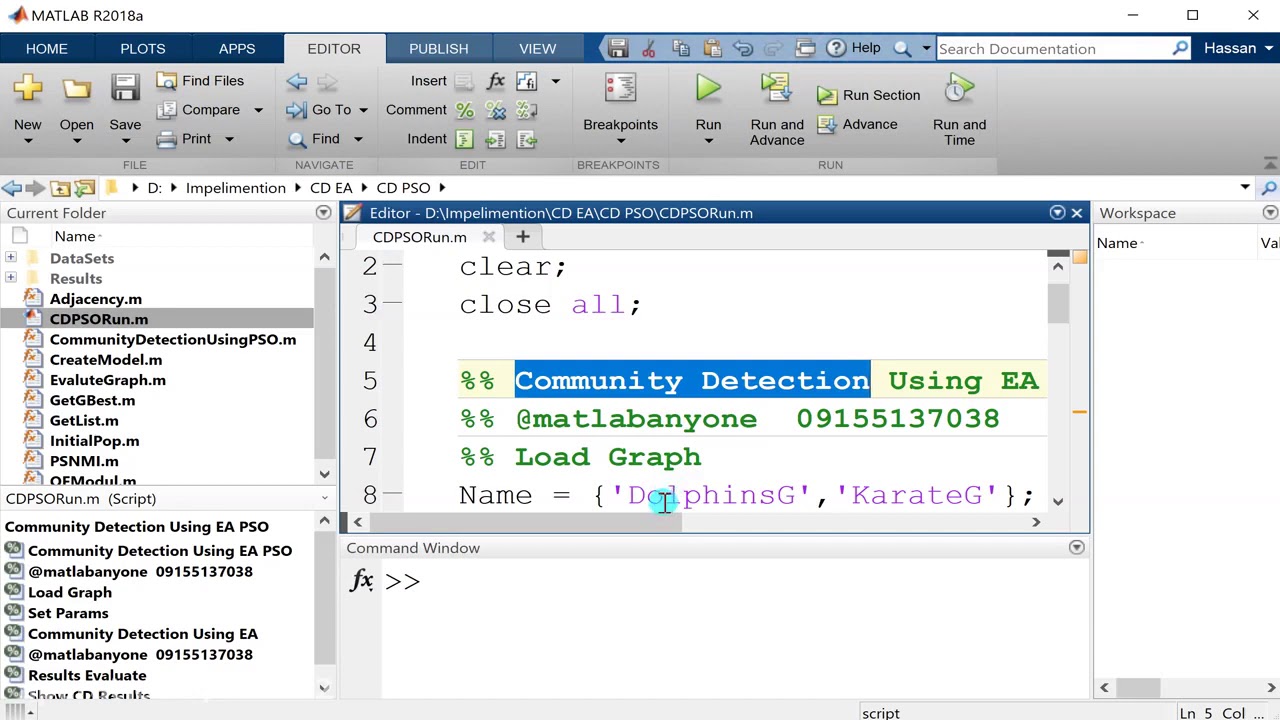Screen dimensions: 1280x720
Task: Click the Browse for folder icon
Action: (x=85, y=188)
